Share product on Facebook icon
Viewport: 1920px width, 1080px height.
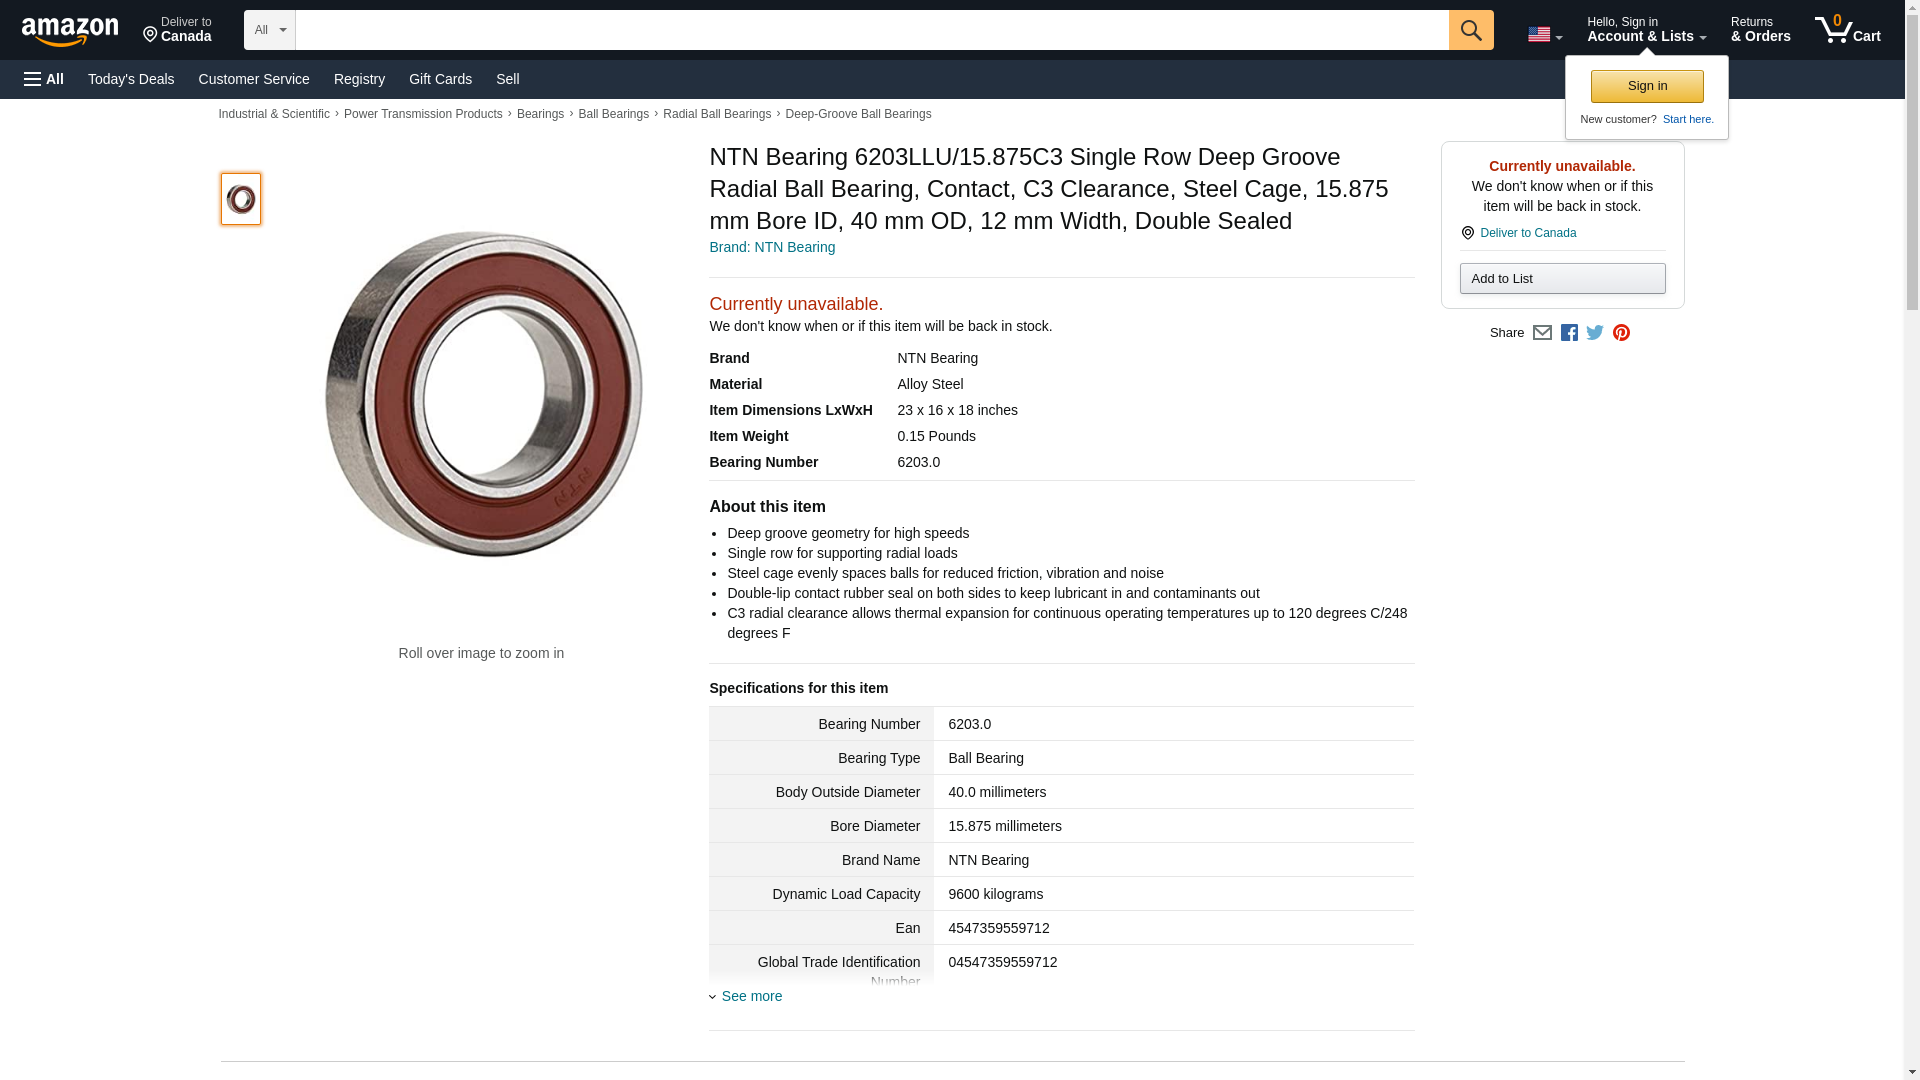pos(1569,333)
